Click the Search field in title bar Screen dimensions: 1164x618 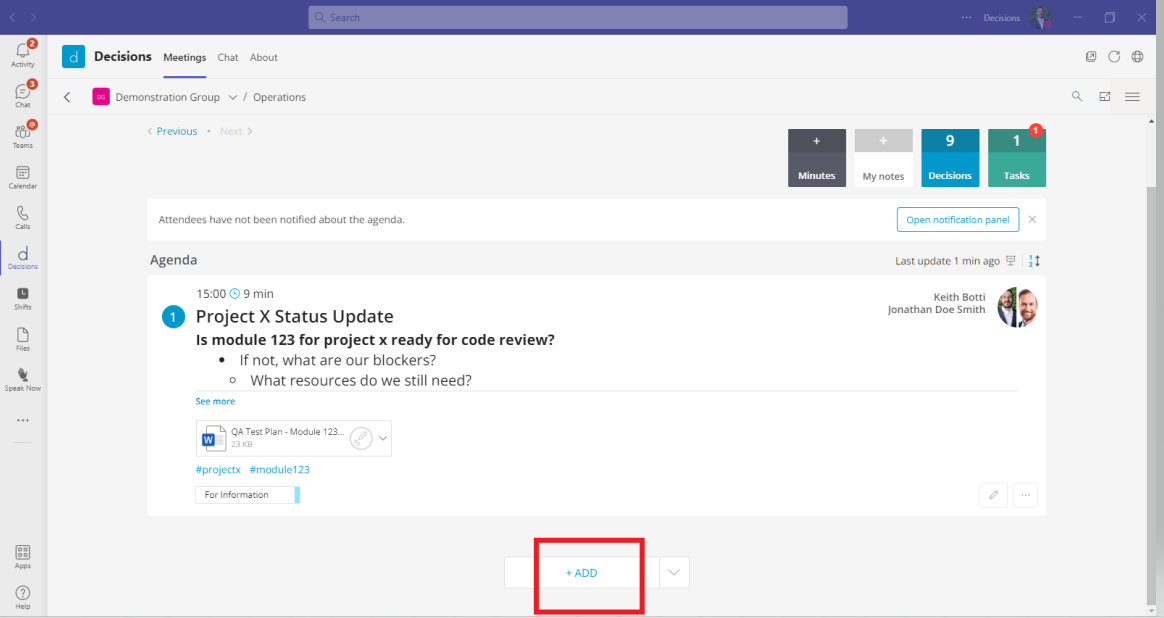[577, 17]
